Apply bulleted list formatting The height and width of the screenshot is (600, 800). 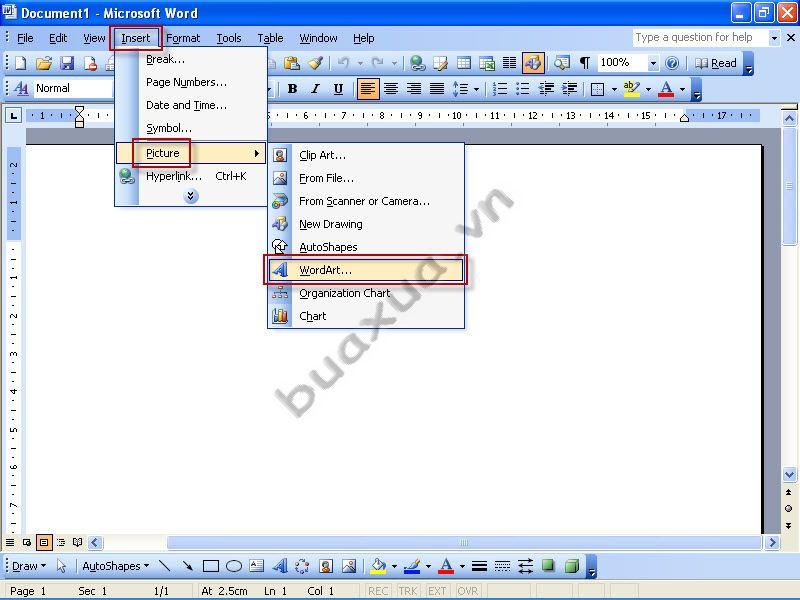[522, 89]
